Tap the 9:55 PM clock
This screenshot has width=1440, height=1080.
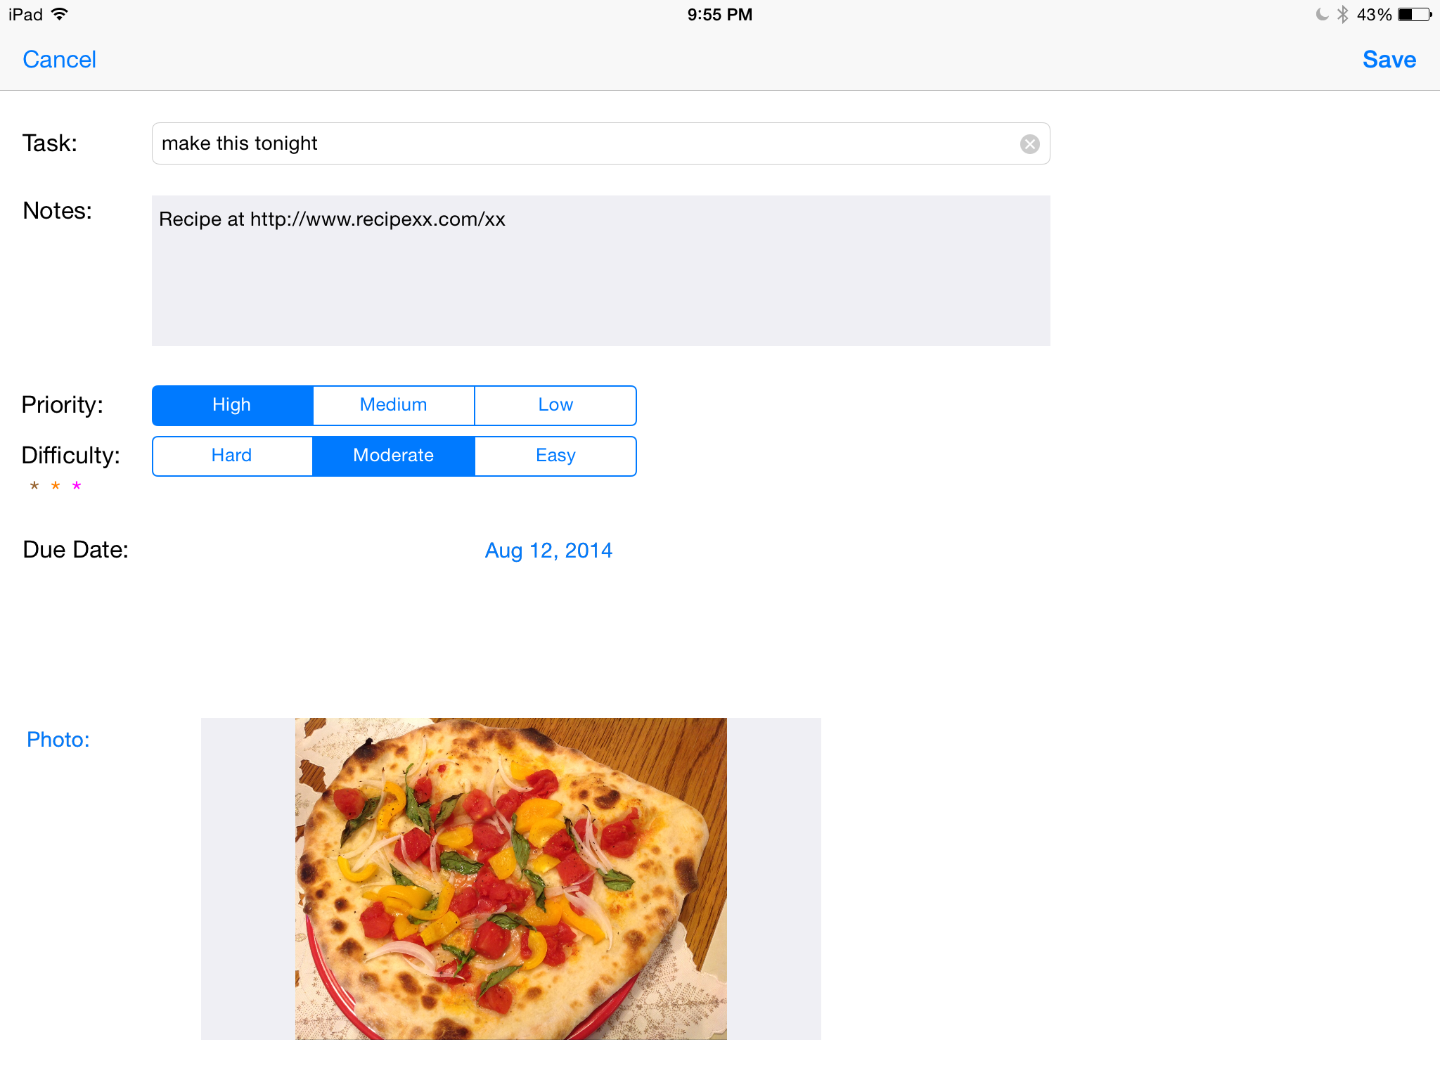[720, 14]
